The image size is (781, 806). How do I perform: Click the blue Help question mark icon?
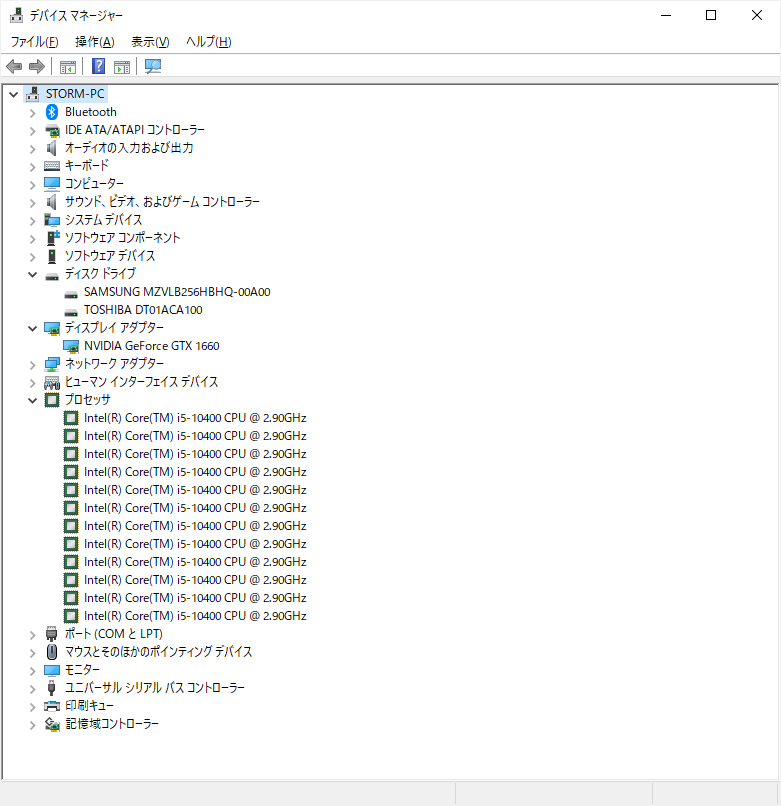point(98,66)
